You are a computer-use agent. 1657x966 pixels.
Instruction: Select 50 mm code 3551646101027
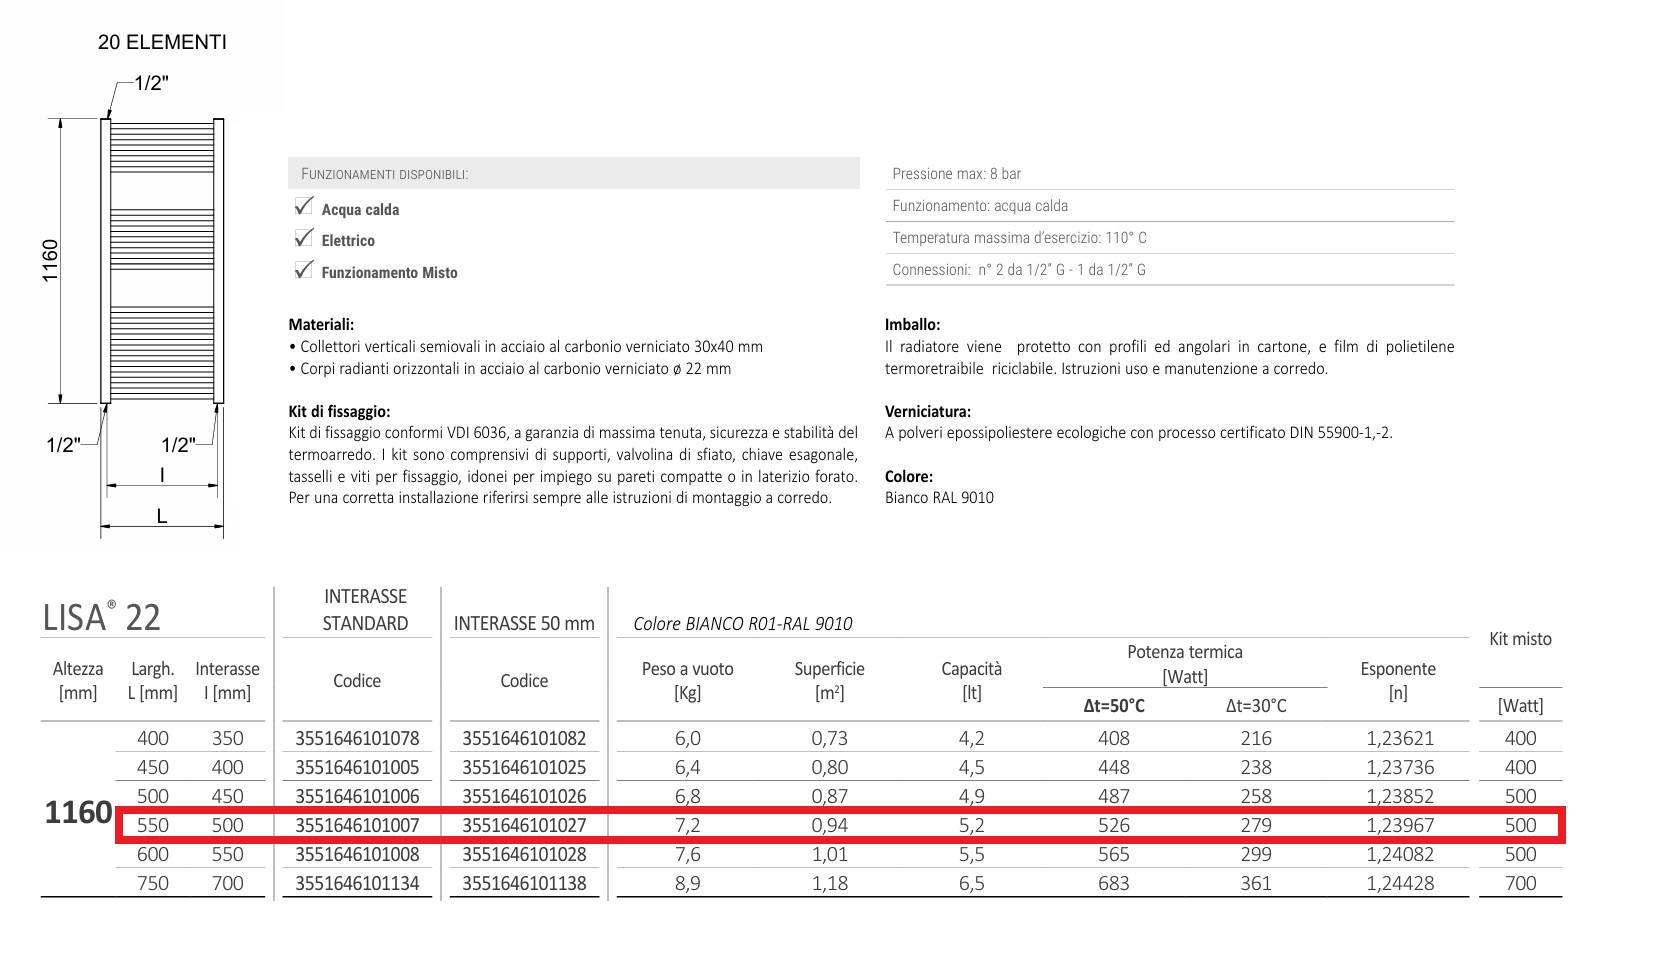click(x=524, y=826)
